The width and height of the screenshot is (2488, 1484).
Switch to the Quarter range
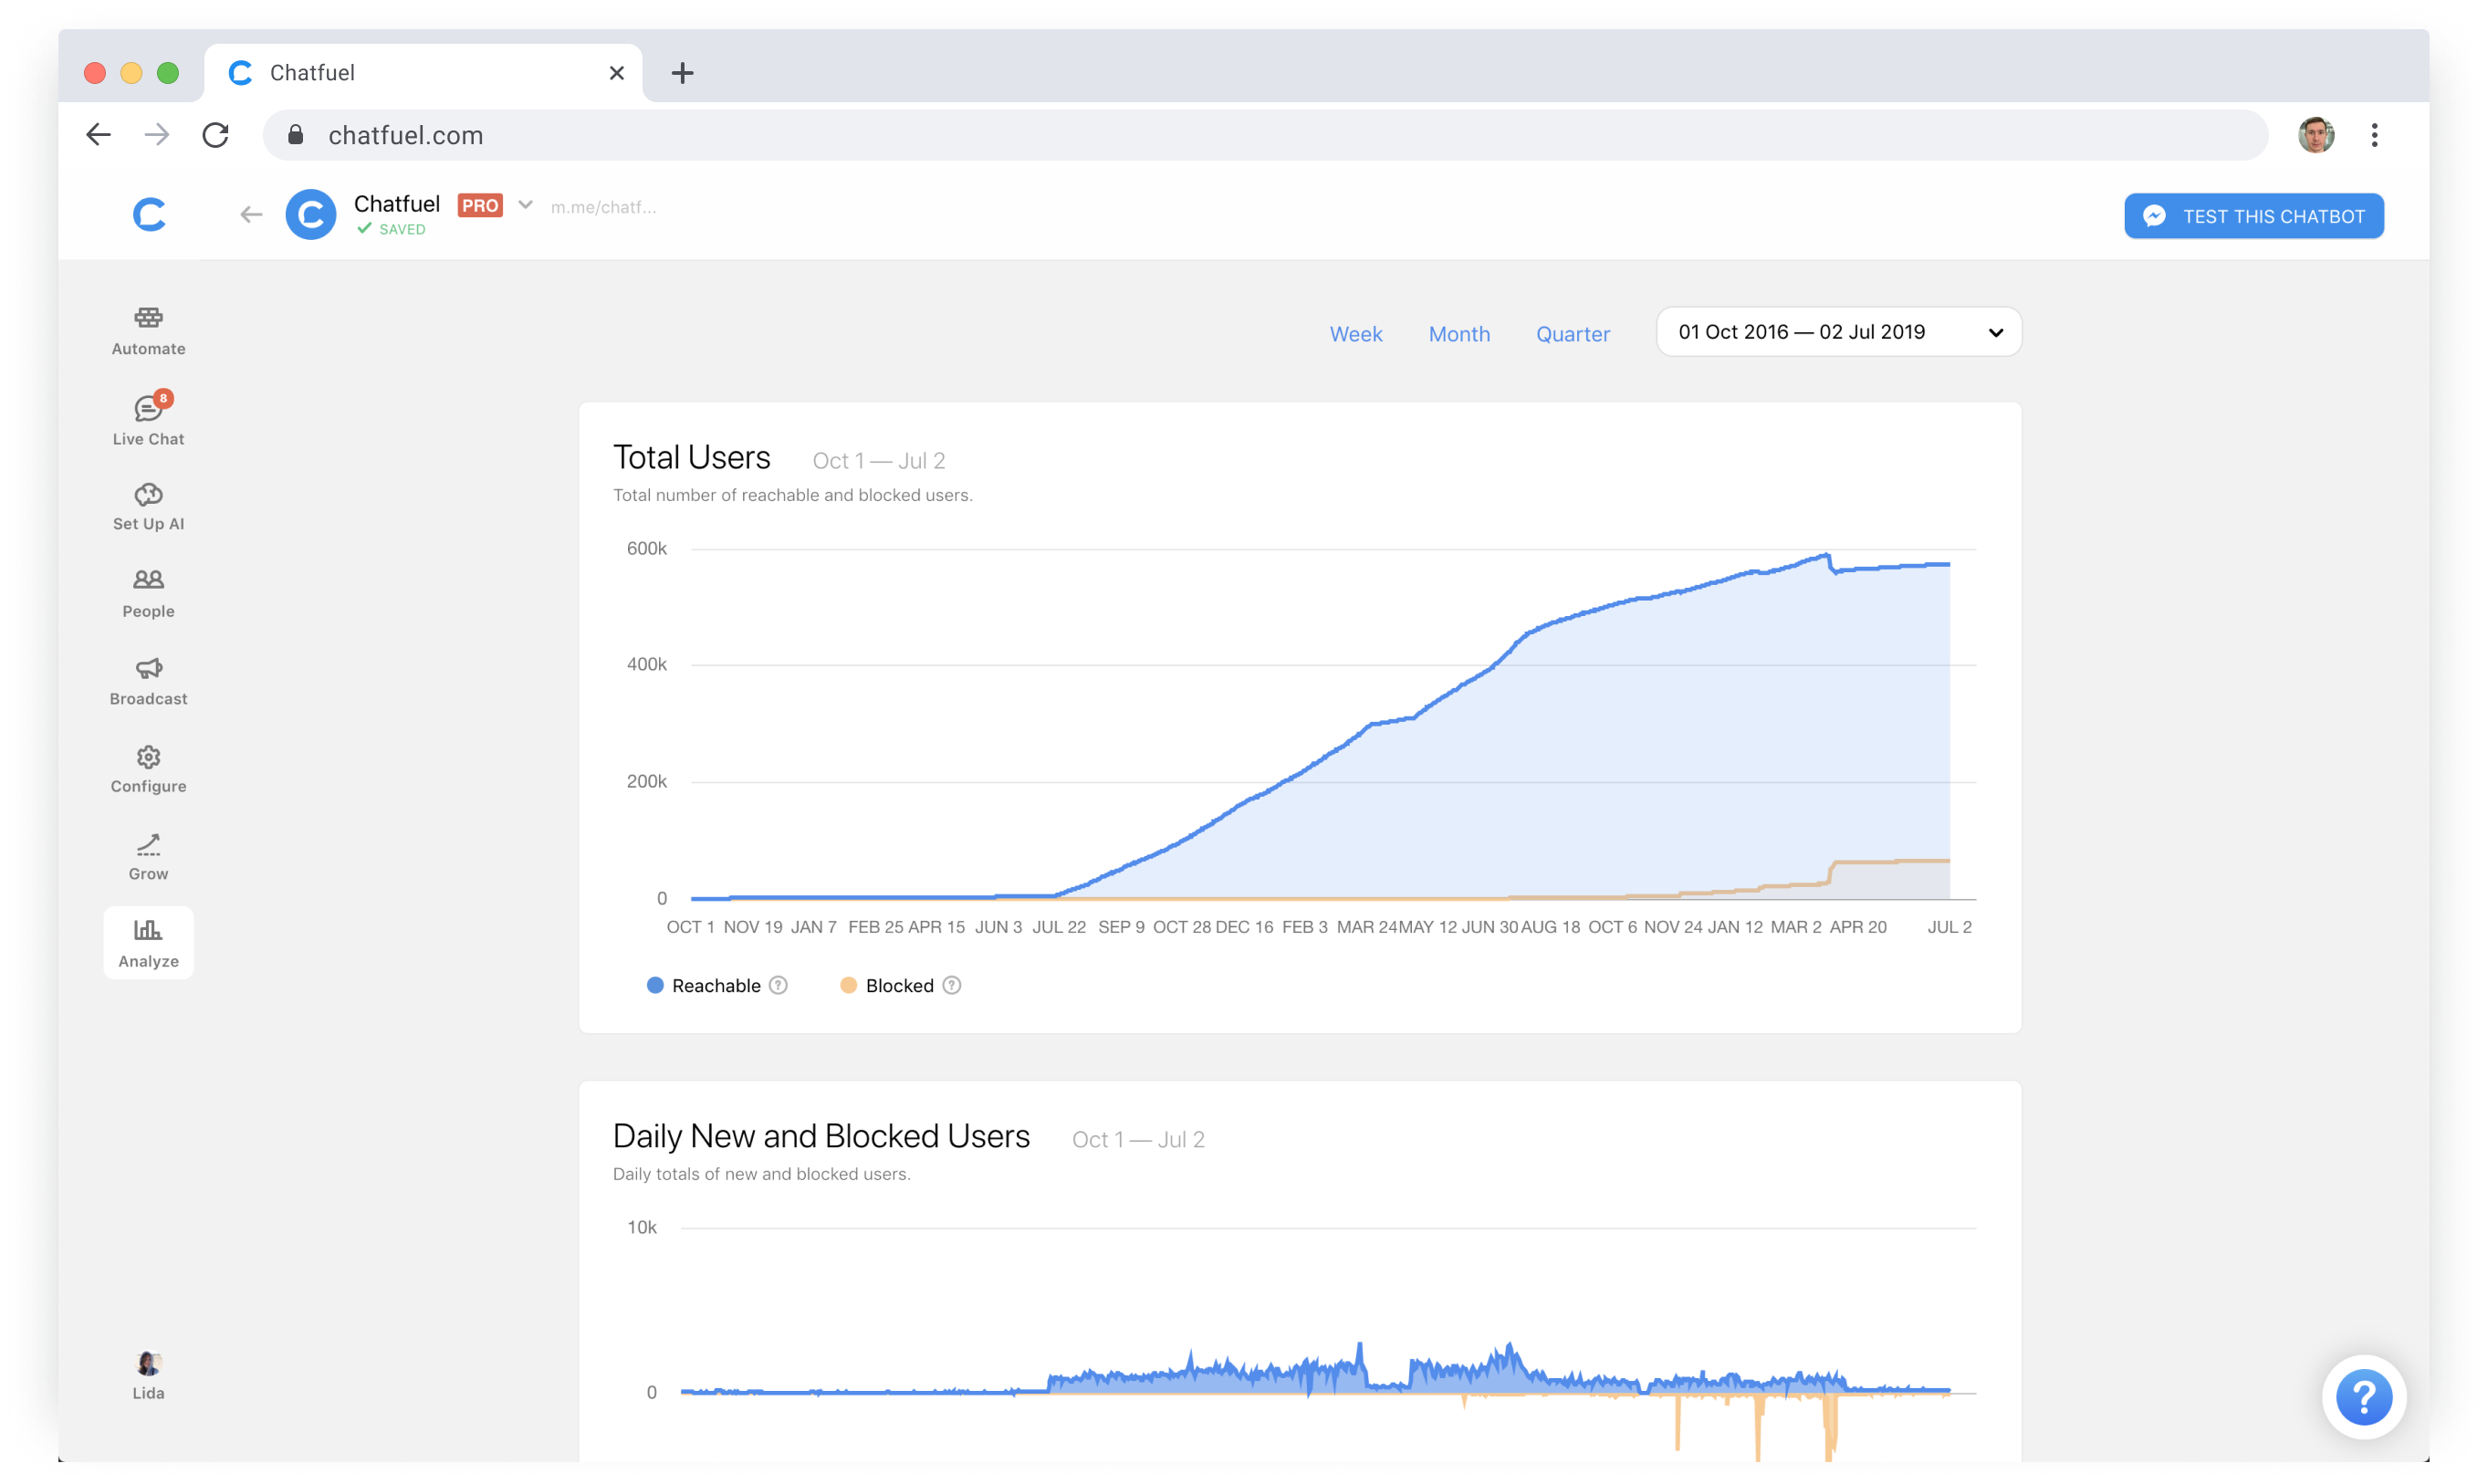click(x=1572, y=334)
